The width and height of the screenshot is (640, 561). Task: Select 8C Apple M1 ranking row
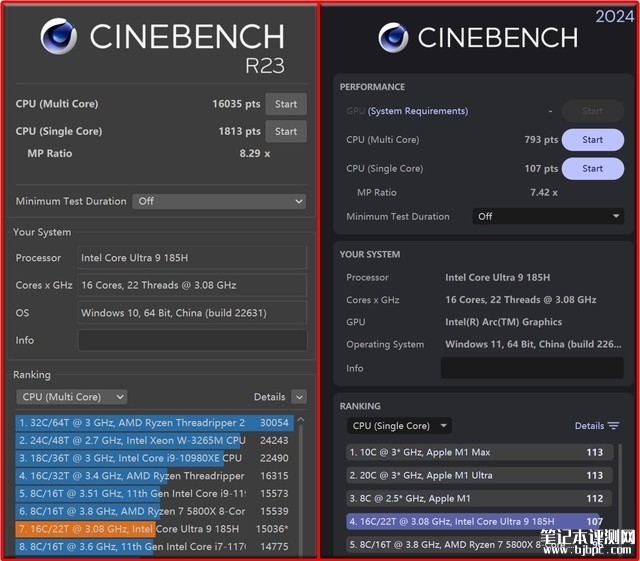479,498
